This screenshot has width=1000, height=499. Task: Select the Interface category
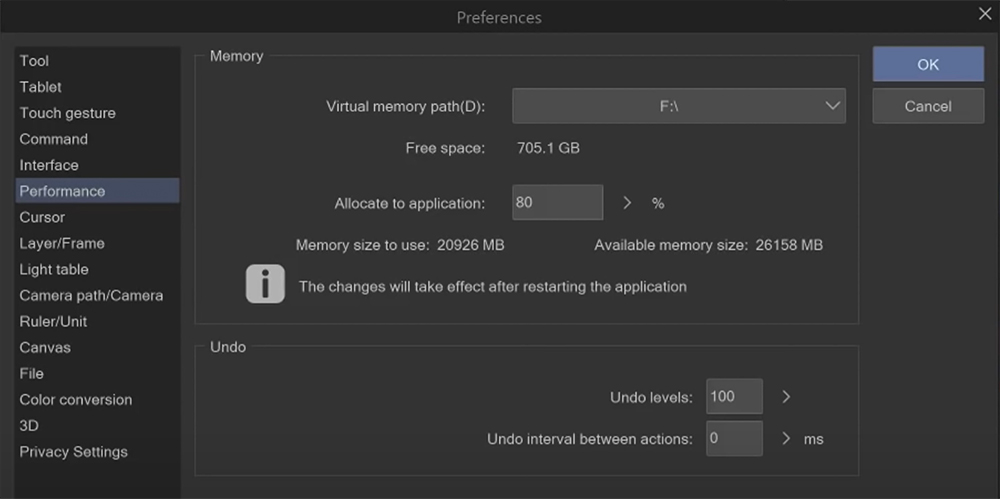(x=49, y=165)
